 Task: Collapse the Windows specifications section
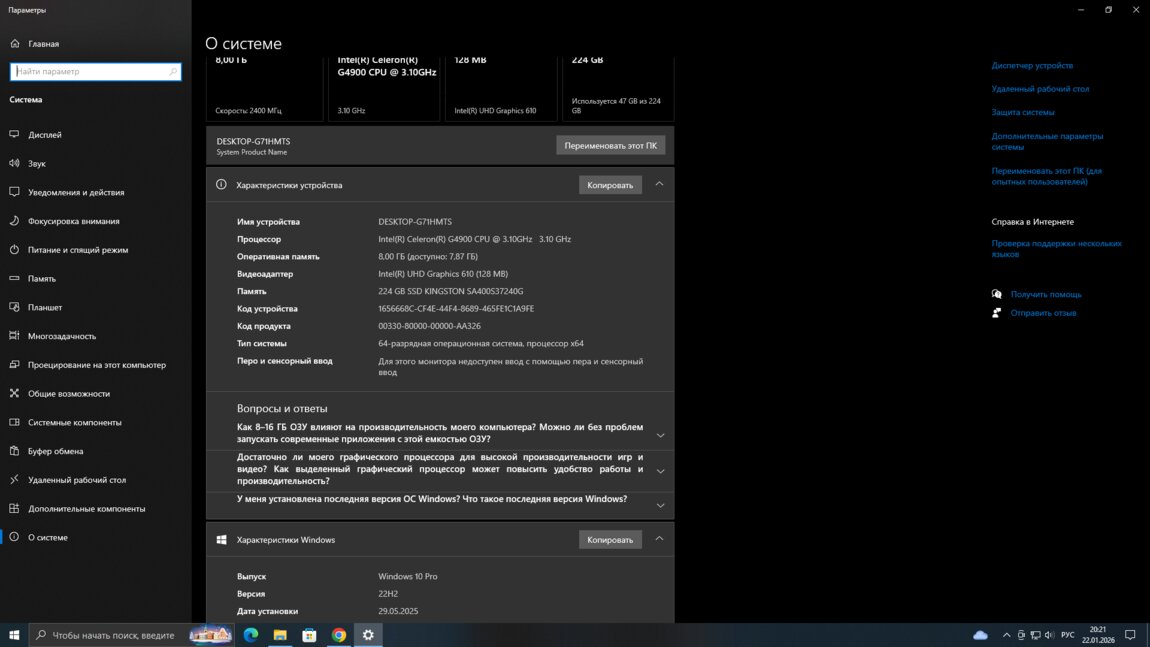(x=659, y=539)
